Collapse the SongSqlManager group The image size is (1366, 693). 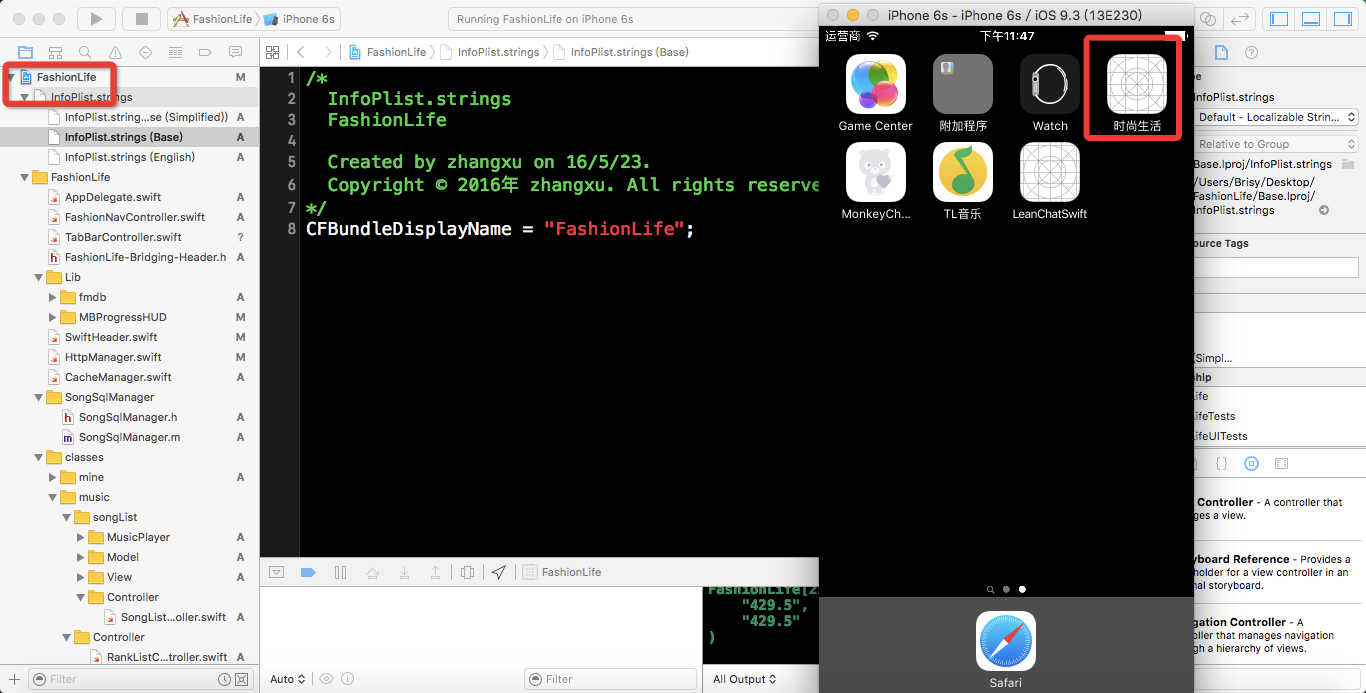pos(38,397)
